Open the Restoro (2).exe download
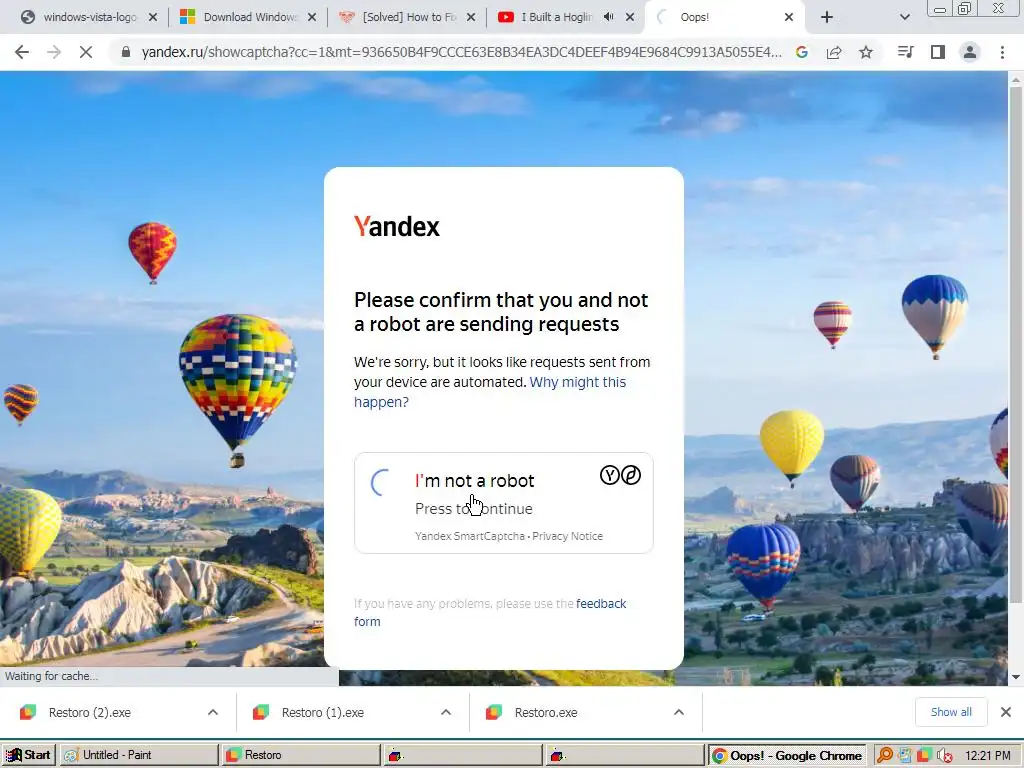The image size is (1024, 768). pyautogui.click(x=89, y=712)
